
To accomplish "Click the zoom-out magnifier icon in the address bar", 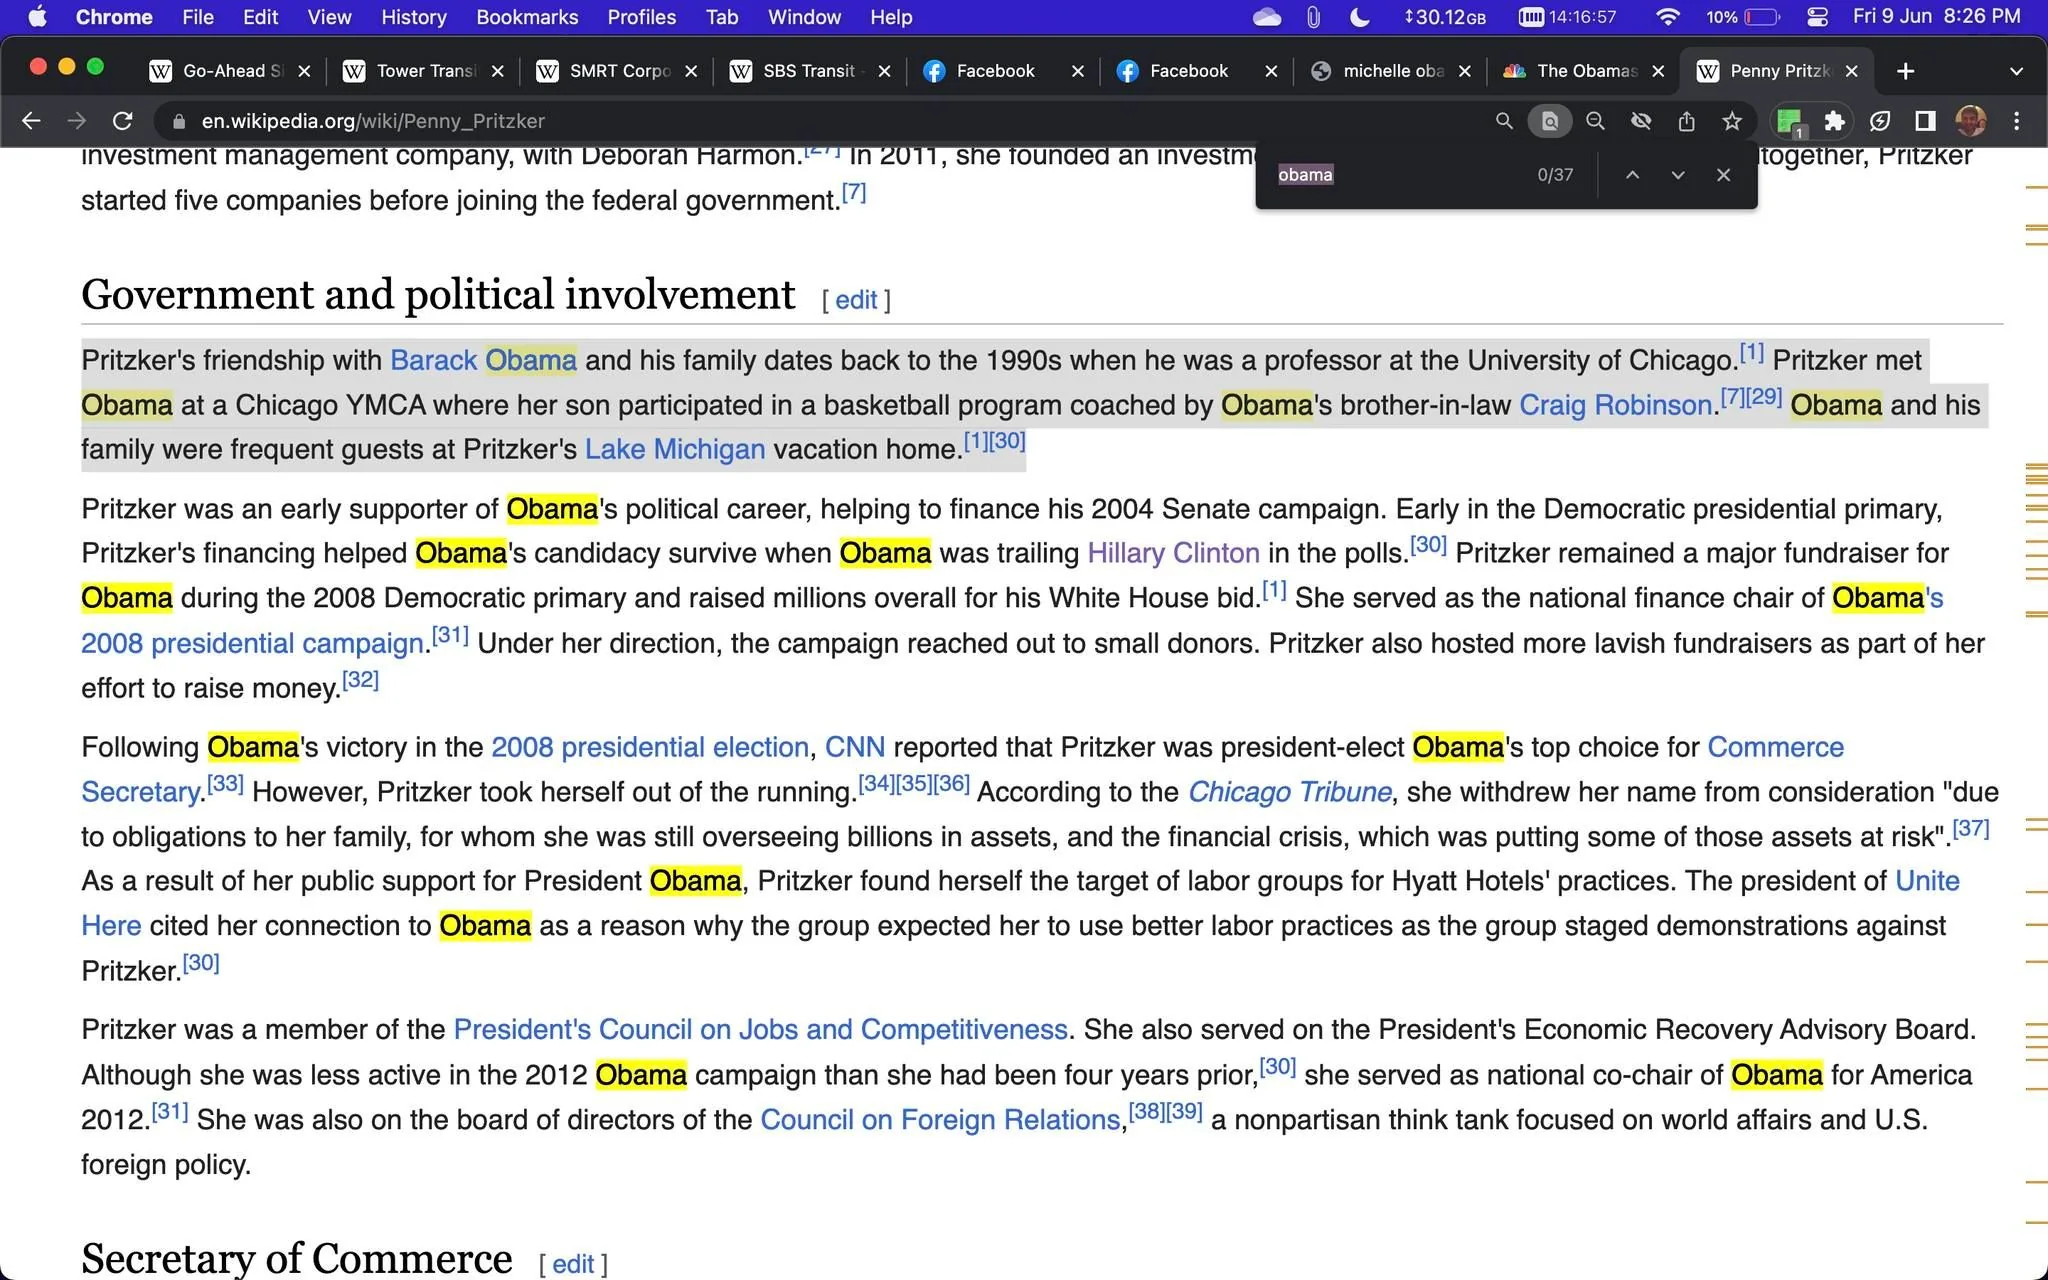I will tap(1595, 121).
